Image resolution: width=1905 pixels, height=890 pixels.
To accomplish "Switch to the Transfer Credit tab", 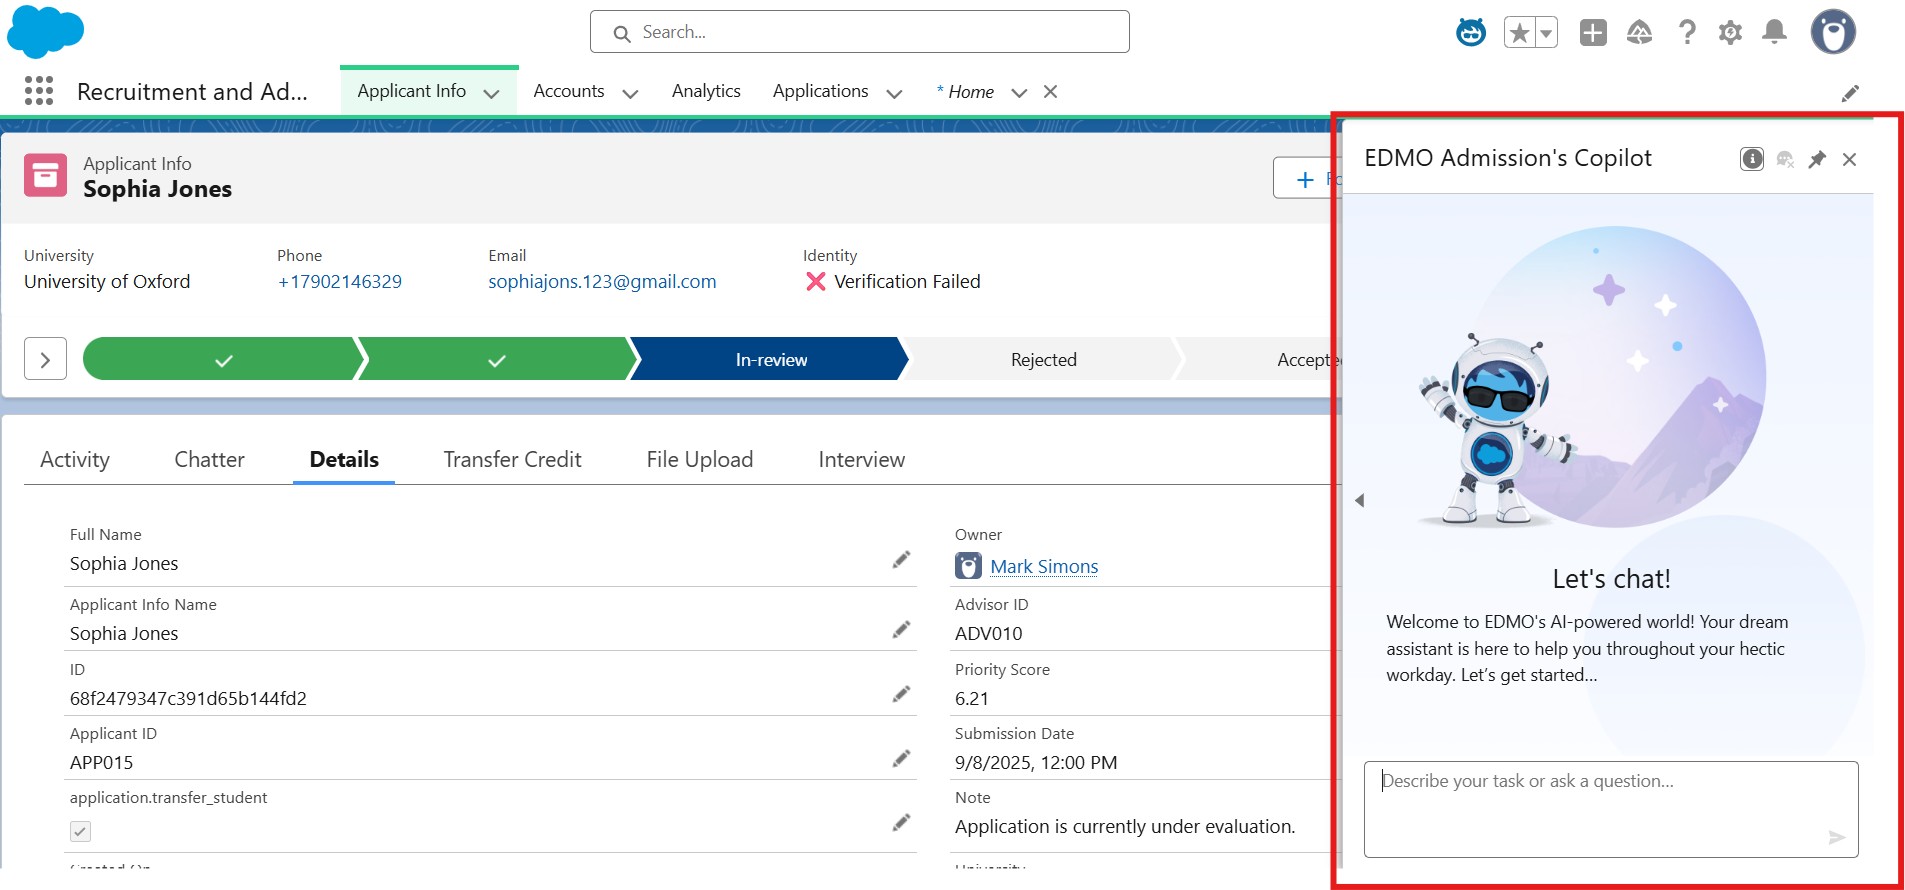I will click(x=512, y=459).
